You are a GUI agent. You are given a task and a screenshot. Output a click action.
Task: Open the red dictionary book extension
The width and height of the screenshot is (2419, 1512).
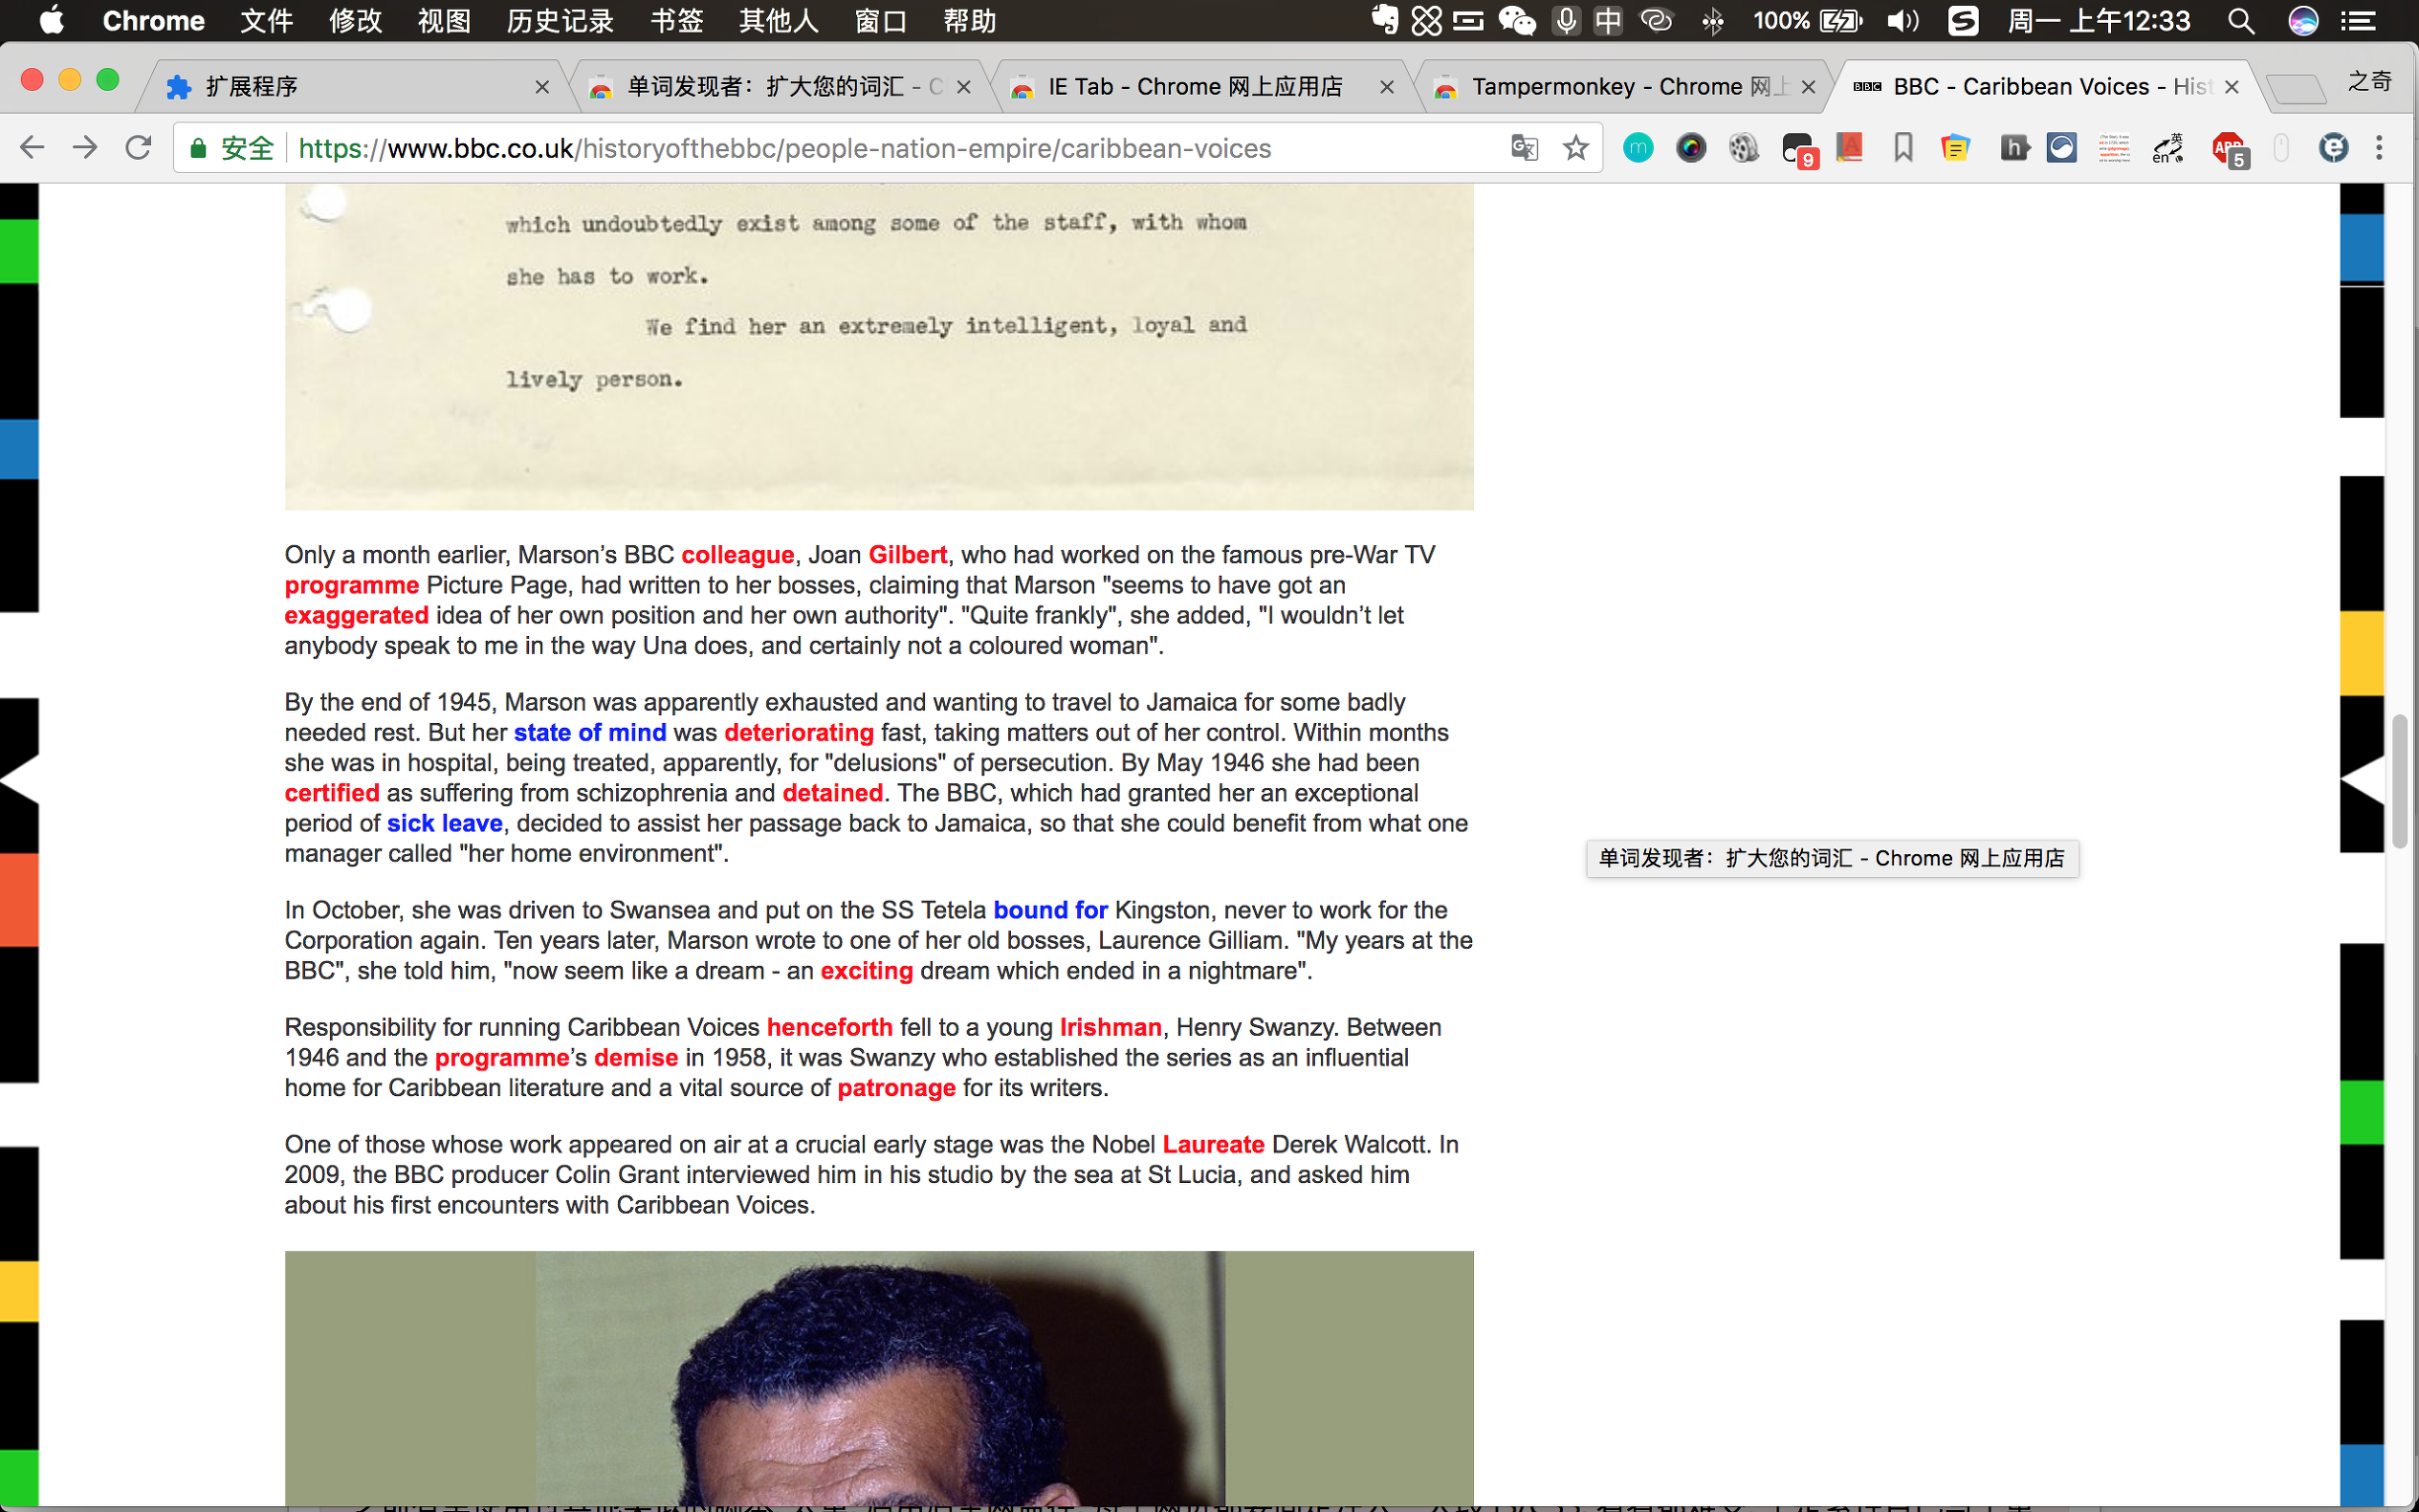pos(1850,148)
